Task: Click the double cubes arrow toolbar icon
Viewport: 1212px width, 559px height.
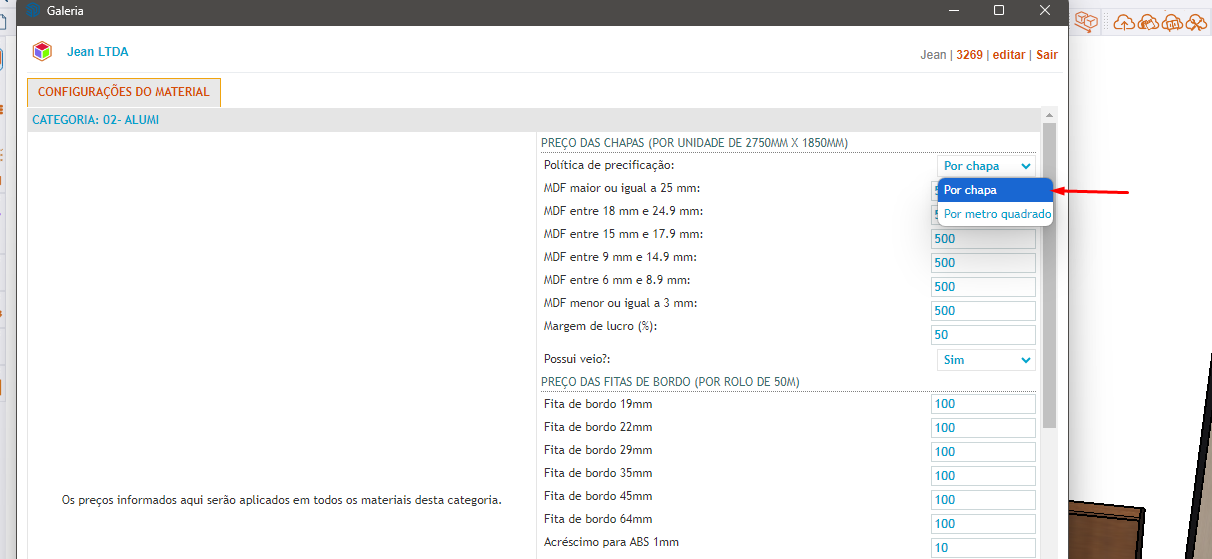Action: (x=1087, y=21)
